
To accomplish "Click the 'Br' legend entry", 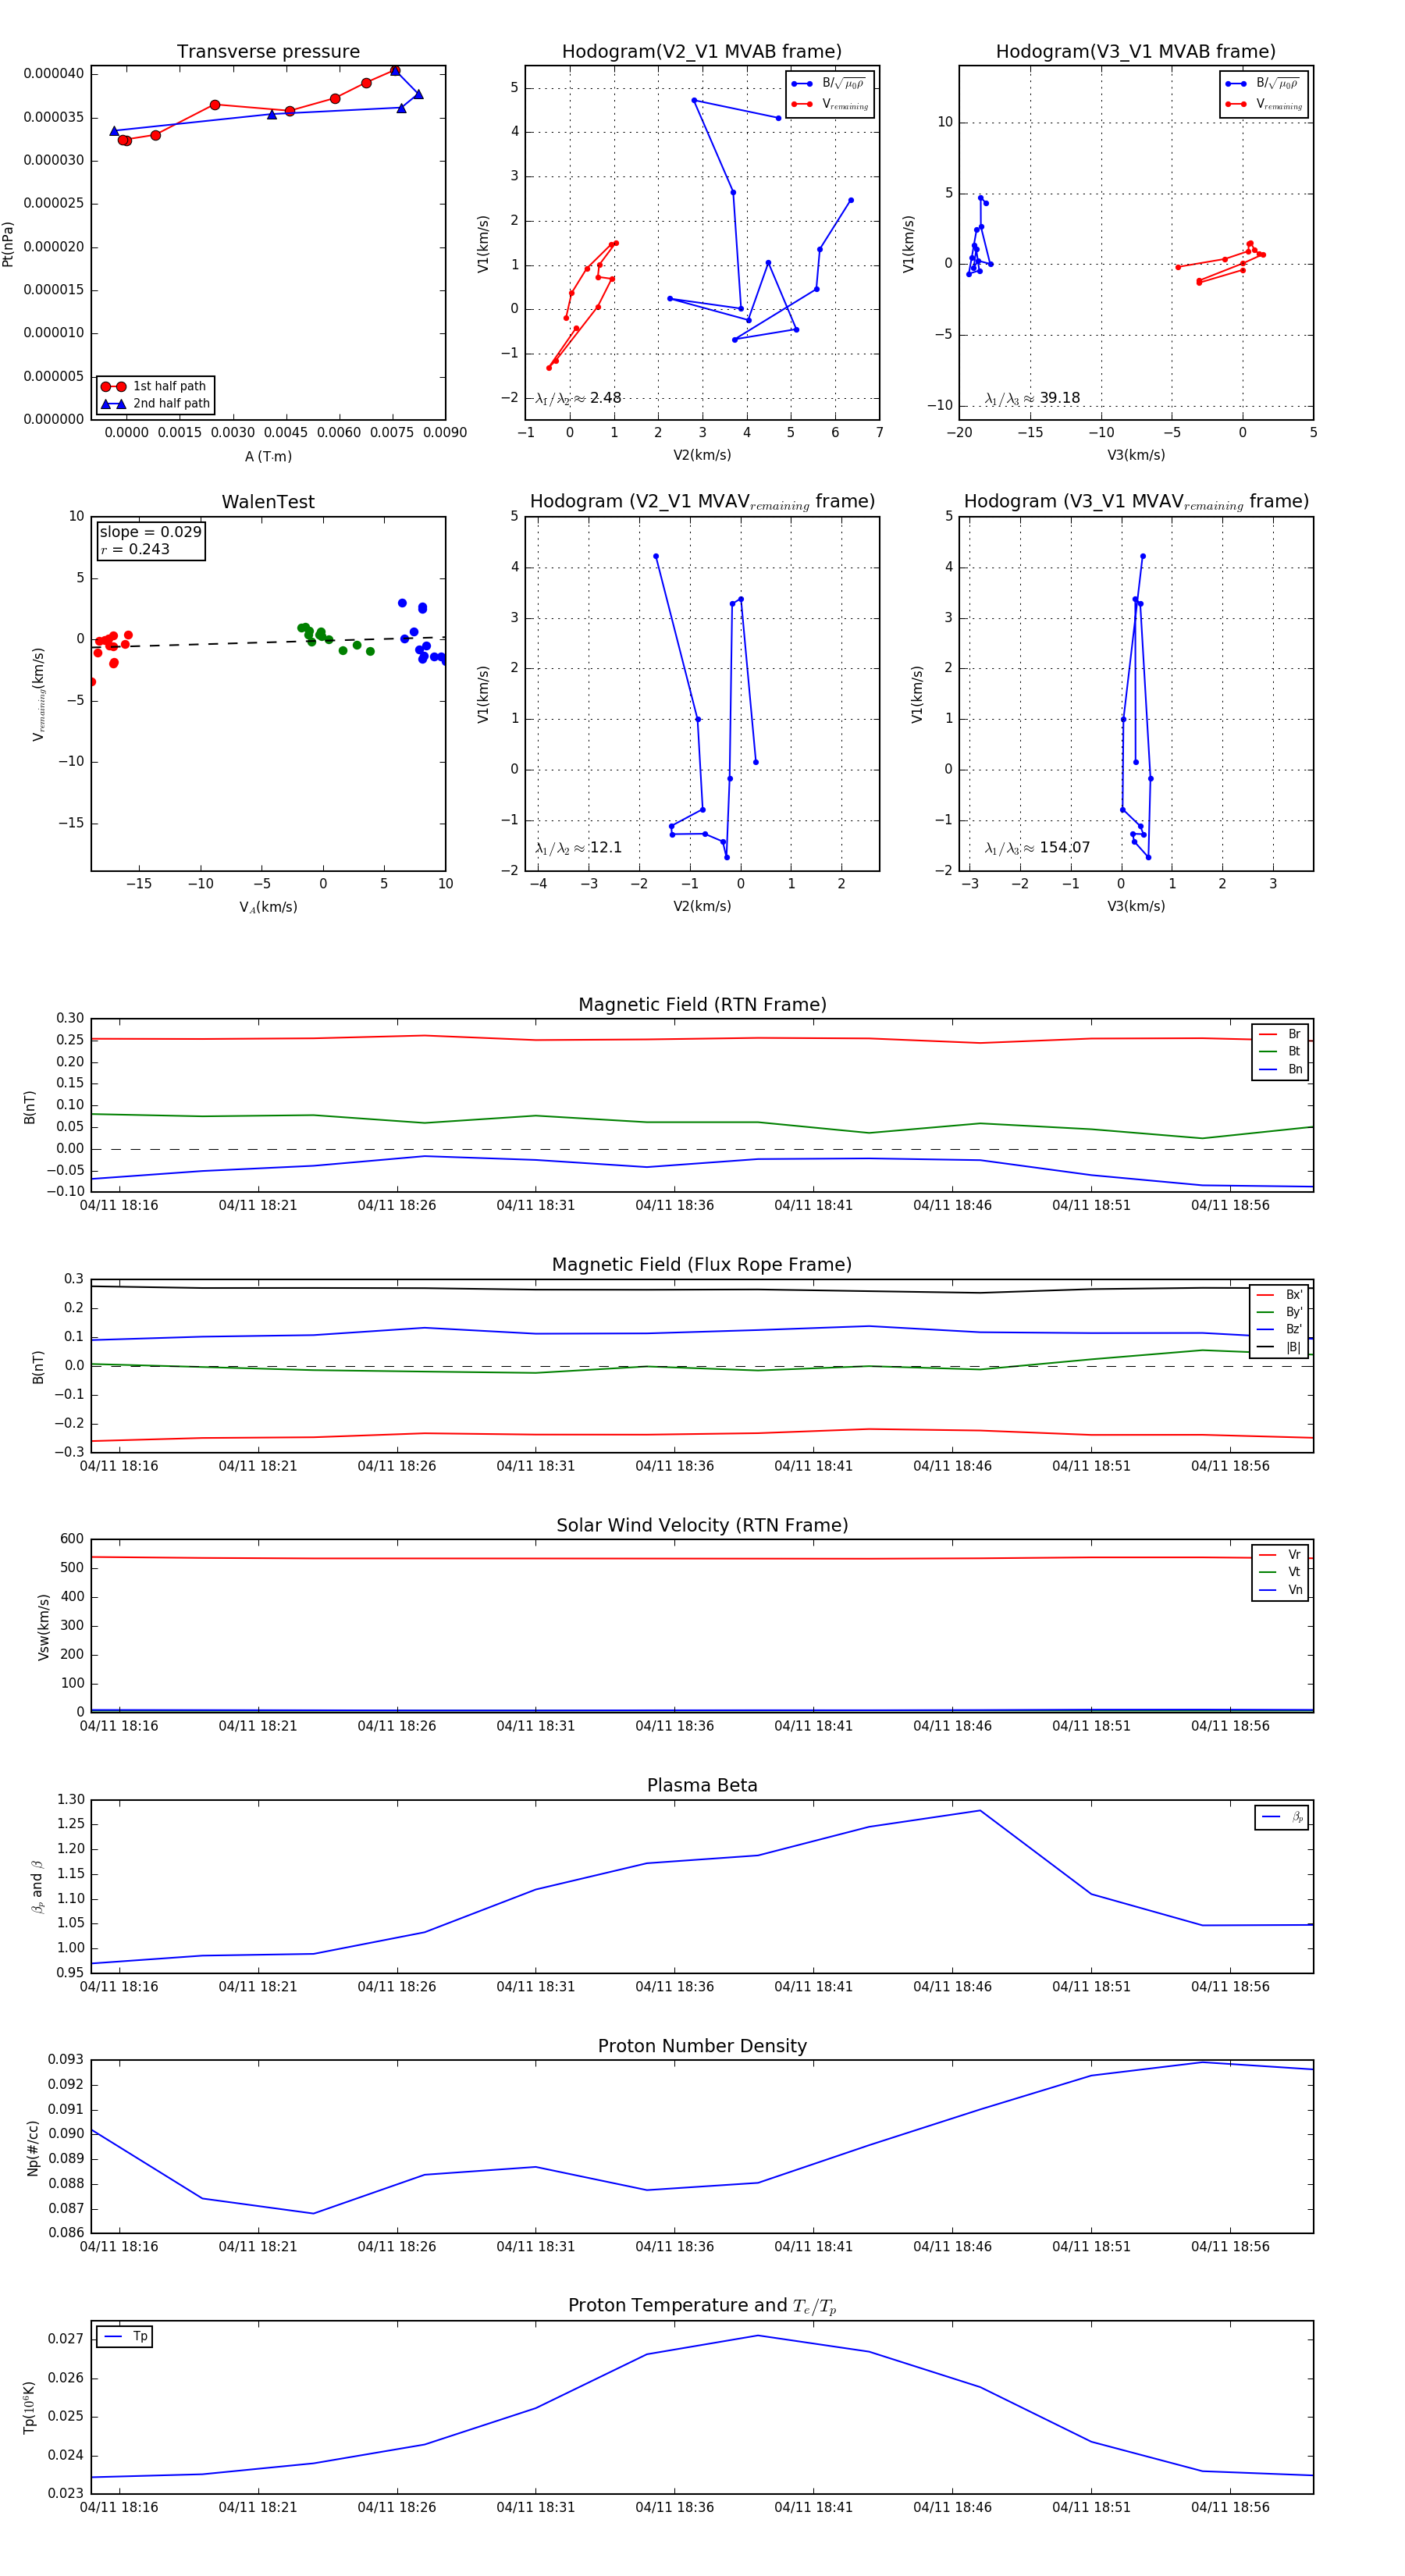I will [1282, 1034].
